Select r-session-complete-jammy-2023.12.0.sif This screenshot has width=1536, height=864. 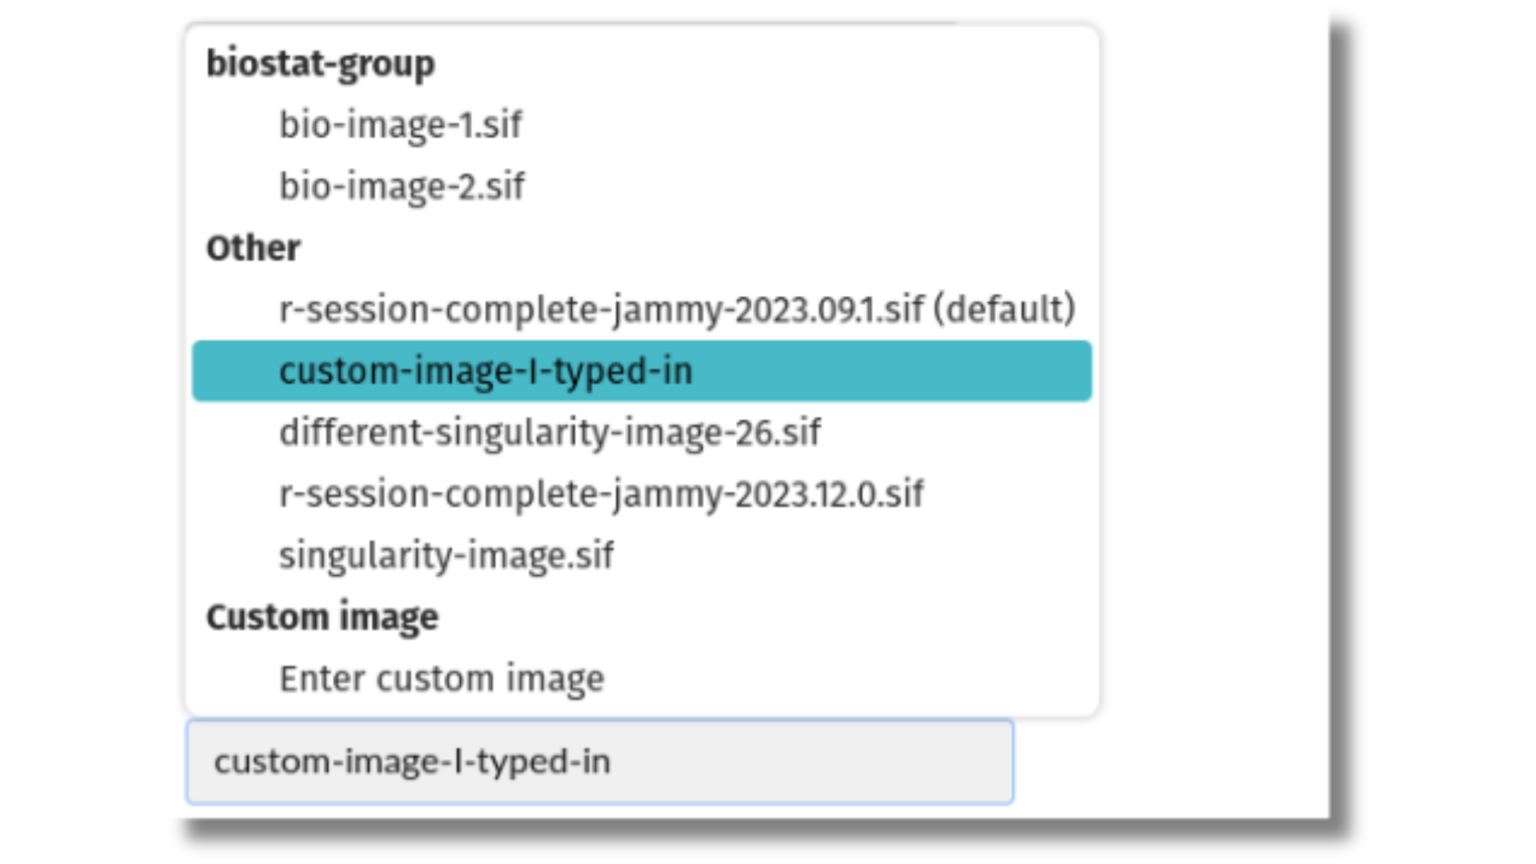(x=601, y=494)
